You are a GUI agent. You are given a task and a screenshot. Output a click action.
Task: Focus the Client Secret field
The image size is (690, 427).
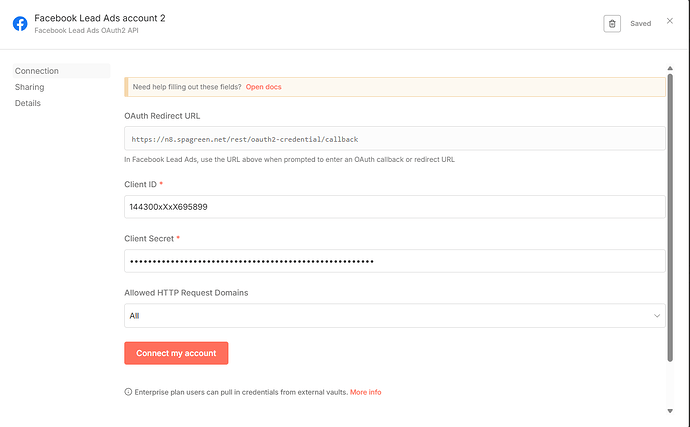click(394, 261)
